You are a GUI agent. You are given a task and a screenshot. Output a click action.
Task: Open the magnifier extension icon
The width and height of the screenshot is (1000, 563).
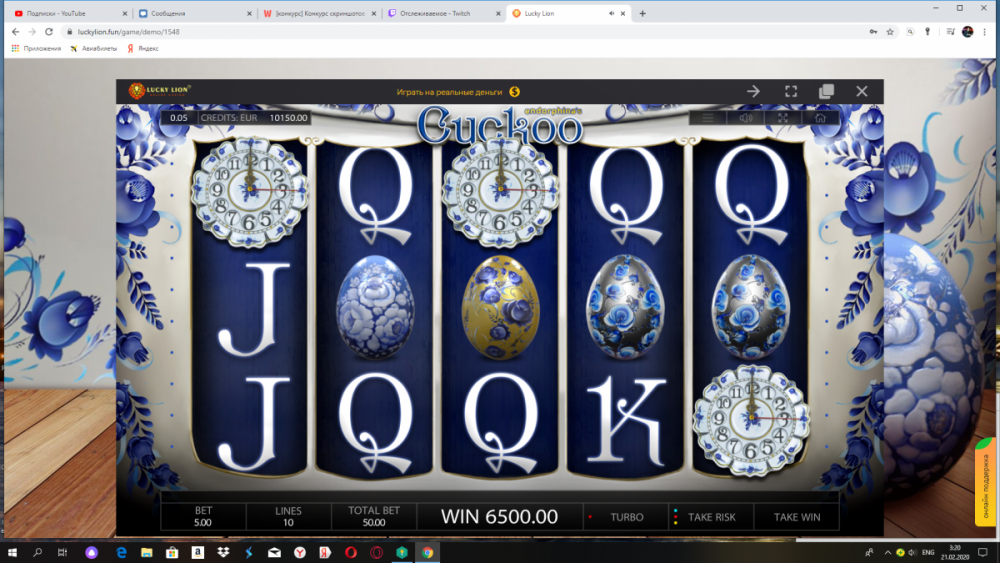[911, 32]
